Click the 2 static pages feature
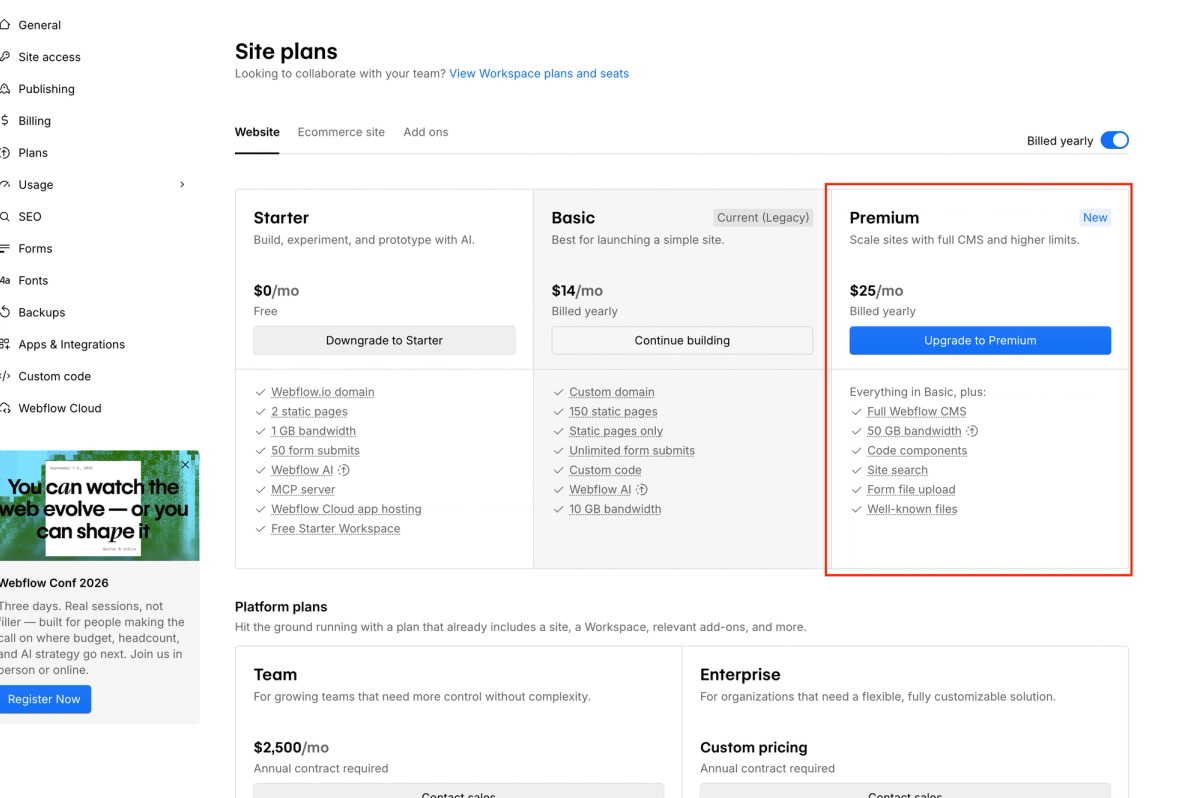This screenshot has height=798, width=1200. click(309, 412)
